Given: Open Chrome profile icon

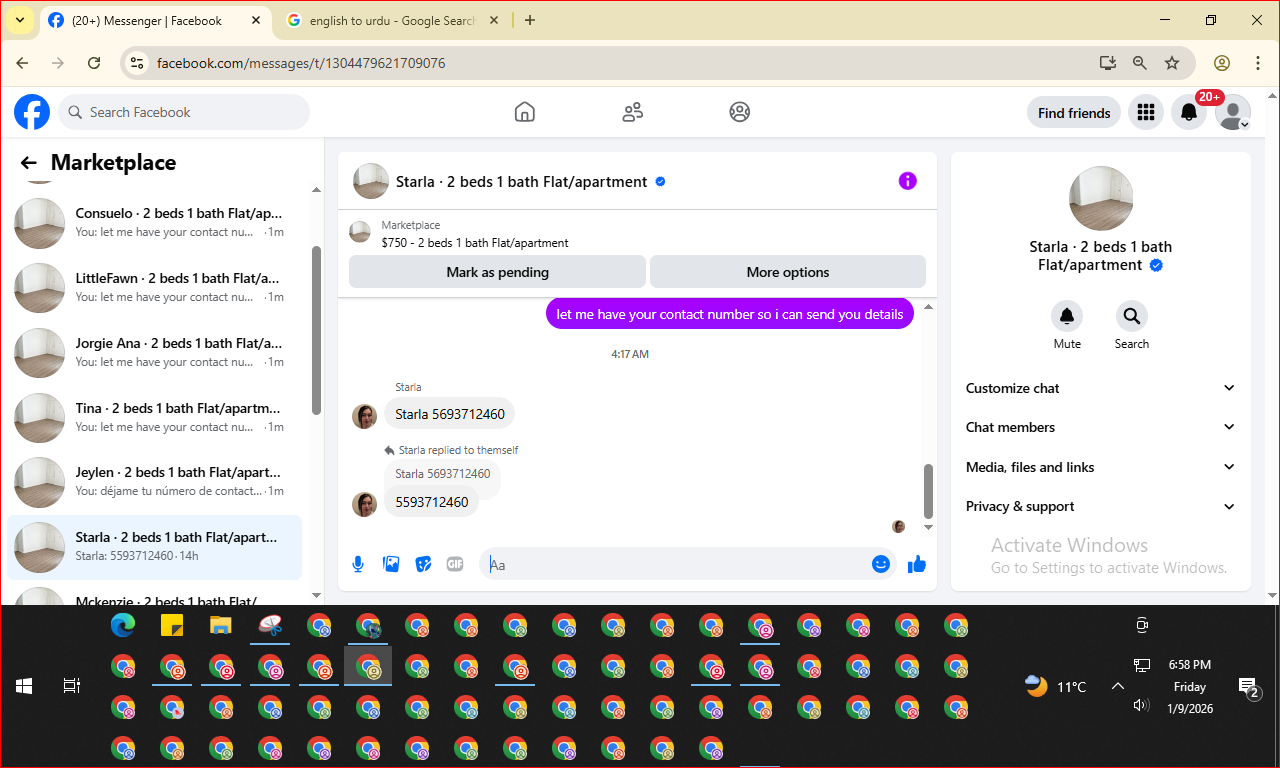Looking at the screenshot, I should tap(1222, 63).
